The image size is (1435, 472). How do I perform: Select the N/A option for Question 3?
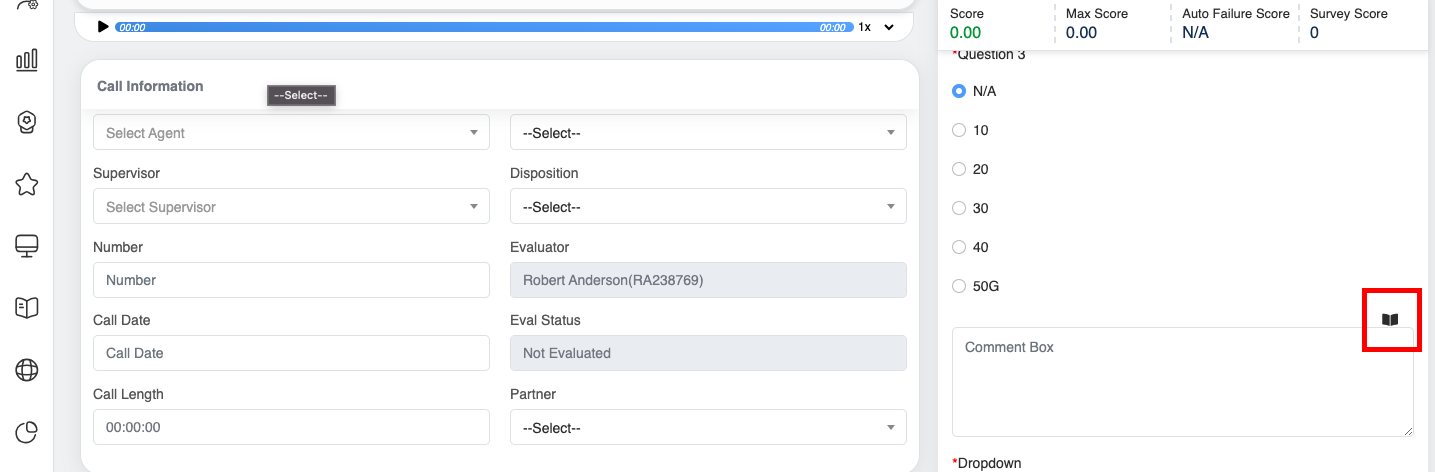click(959, 91)
